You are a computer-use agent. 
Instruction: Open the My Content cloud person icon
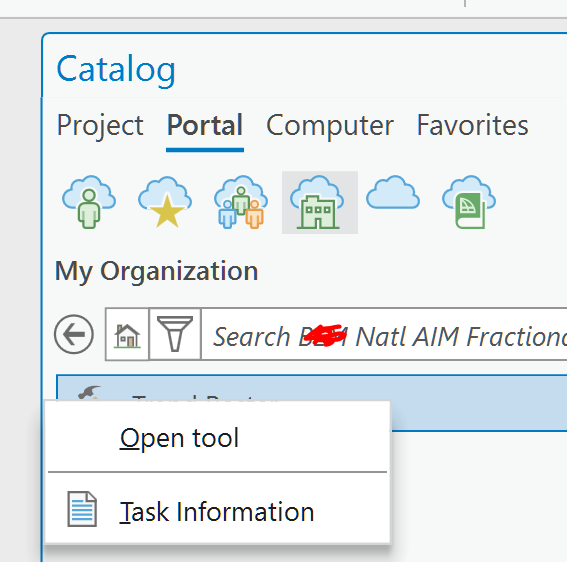pyautogui.click(x=89, y=202)
